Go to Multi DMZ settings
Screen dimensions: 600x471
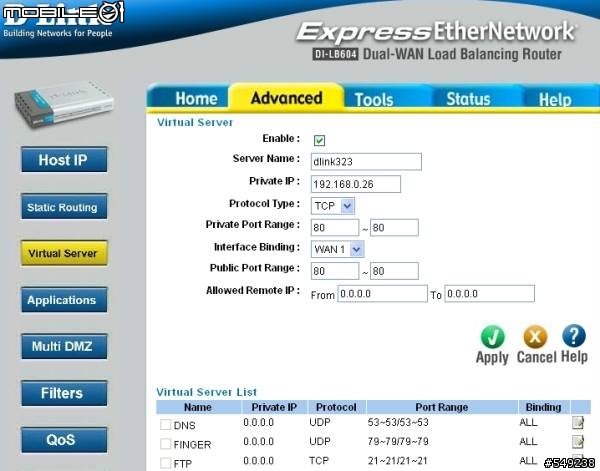[x=64, y=347]
